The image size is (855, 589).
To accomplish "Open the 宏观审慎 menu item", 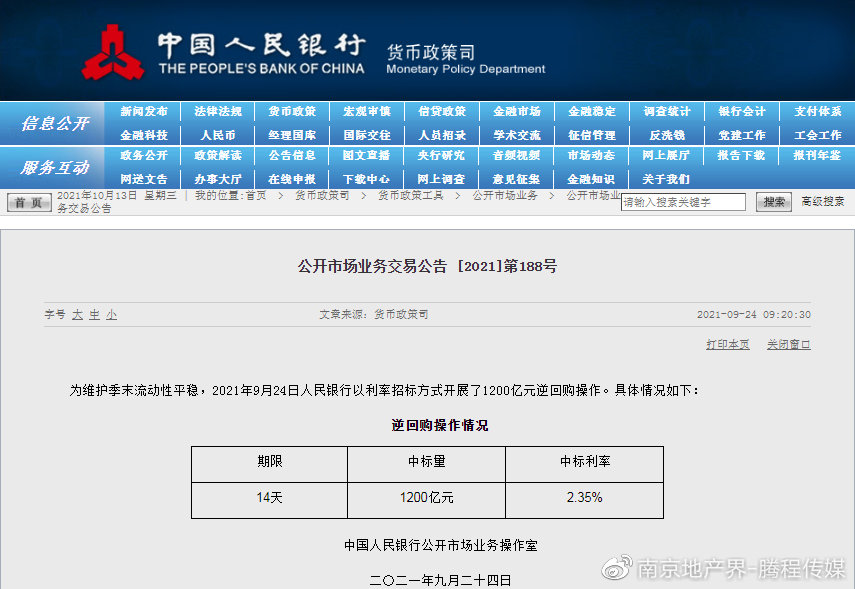I will [367, 111].
